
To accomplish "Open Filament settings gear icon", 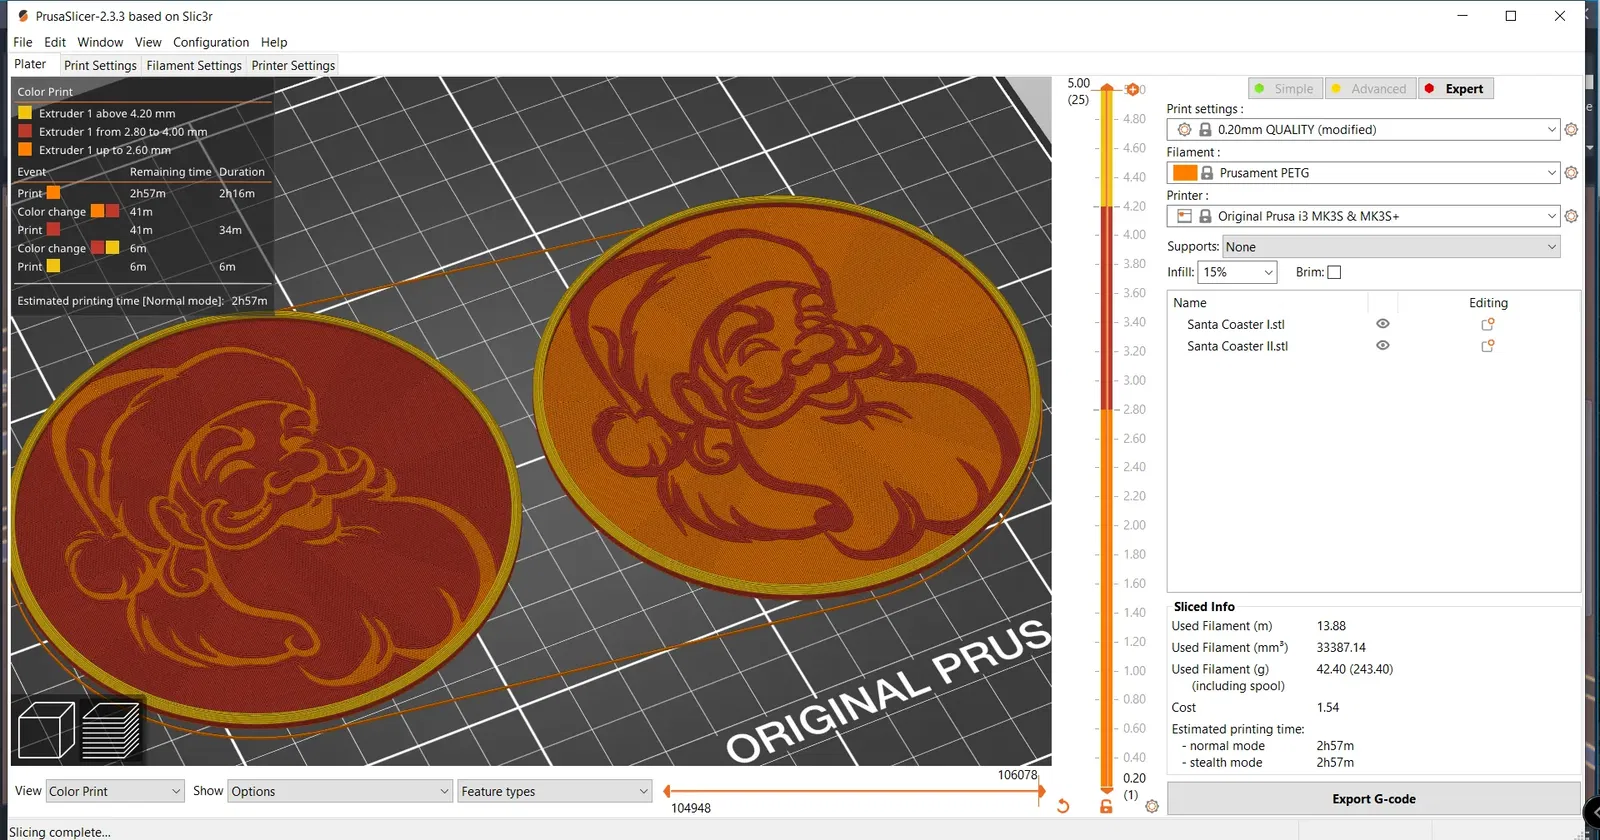I will point(1571,173).
